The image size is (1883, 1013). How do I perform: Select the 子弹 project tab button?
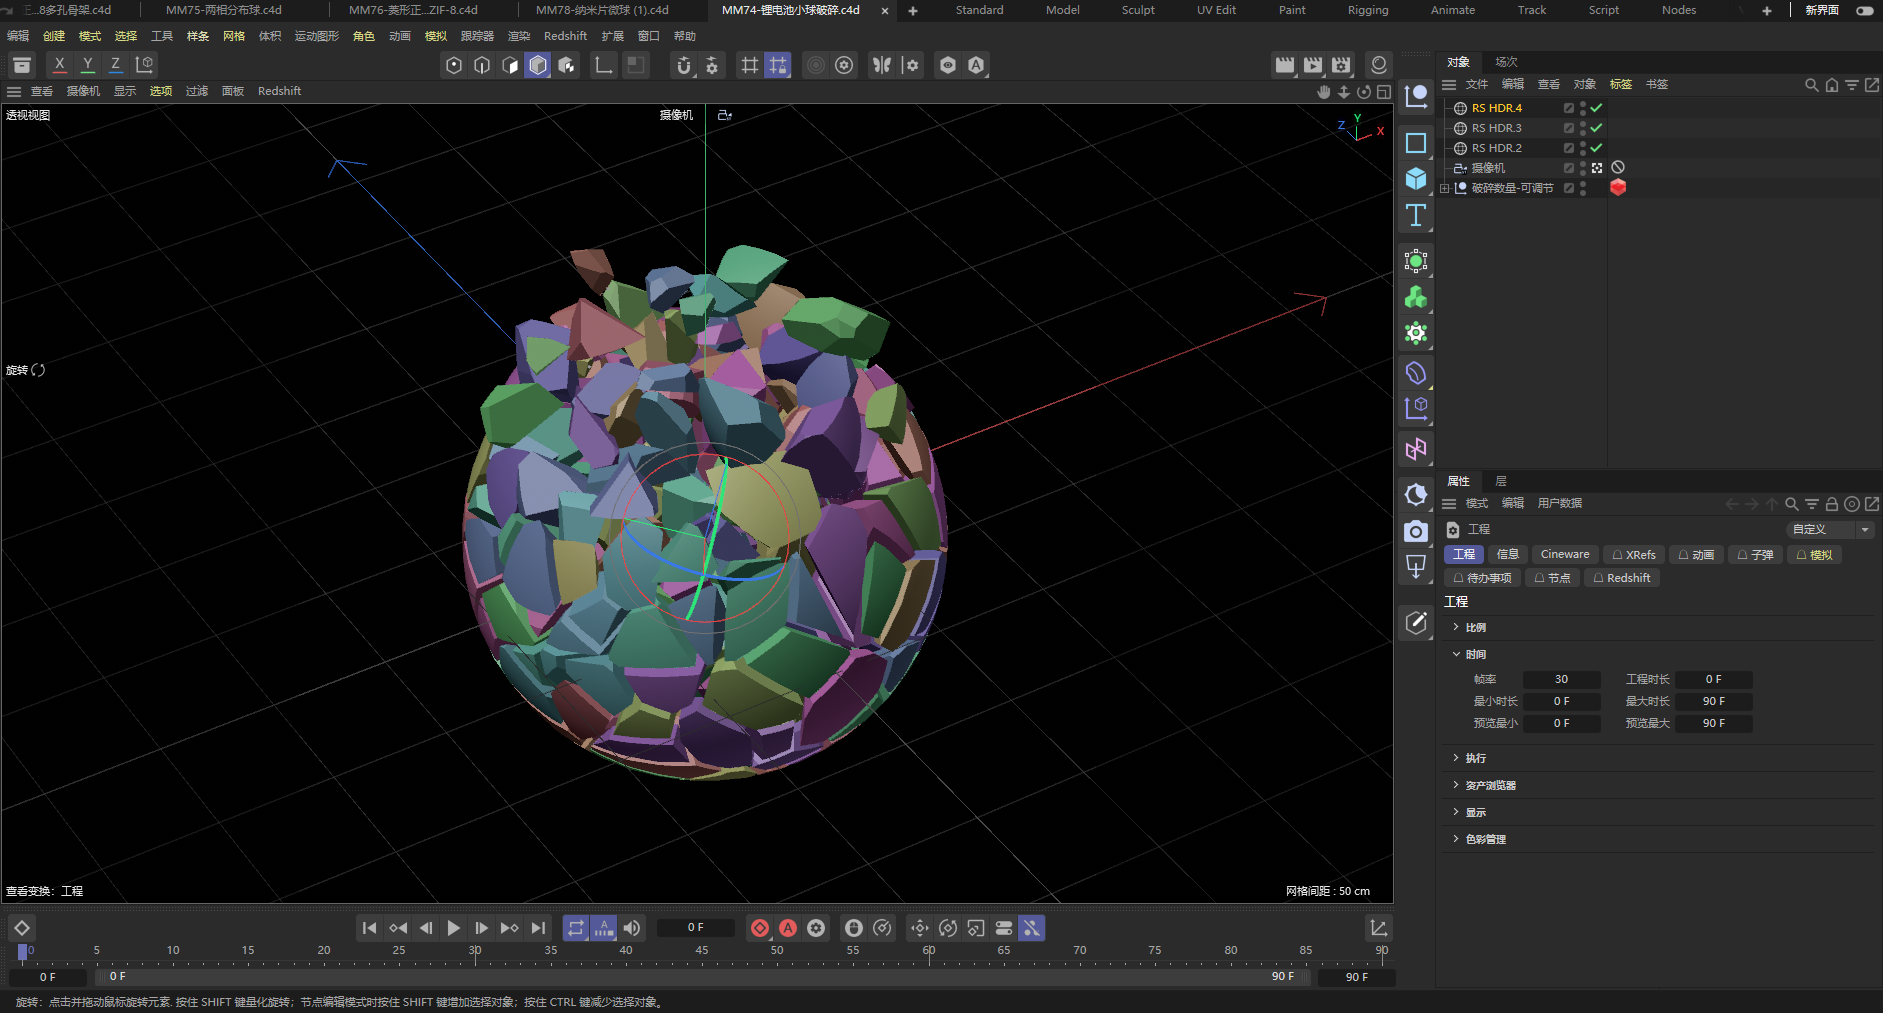coord(1756,554)
